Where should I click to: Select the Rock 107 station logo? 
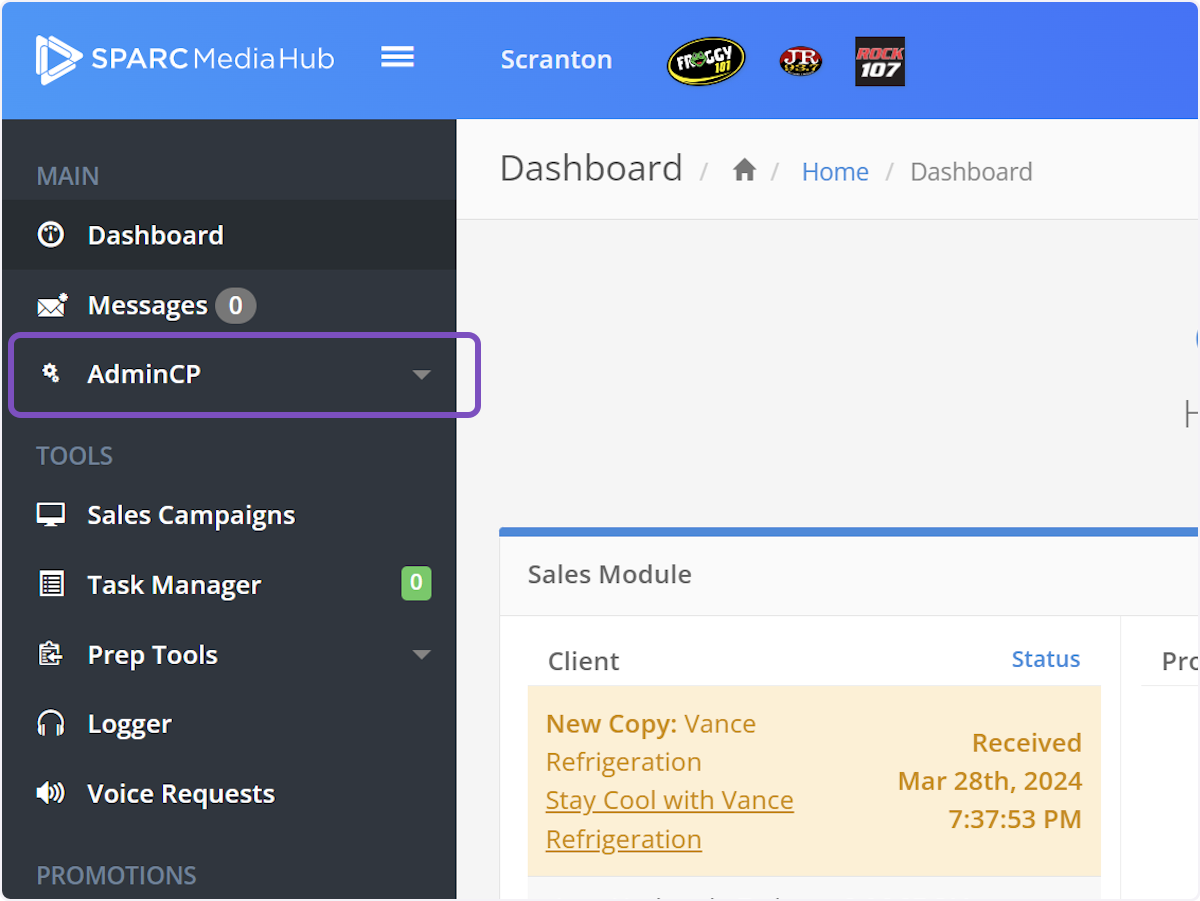point(880,62)
